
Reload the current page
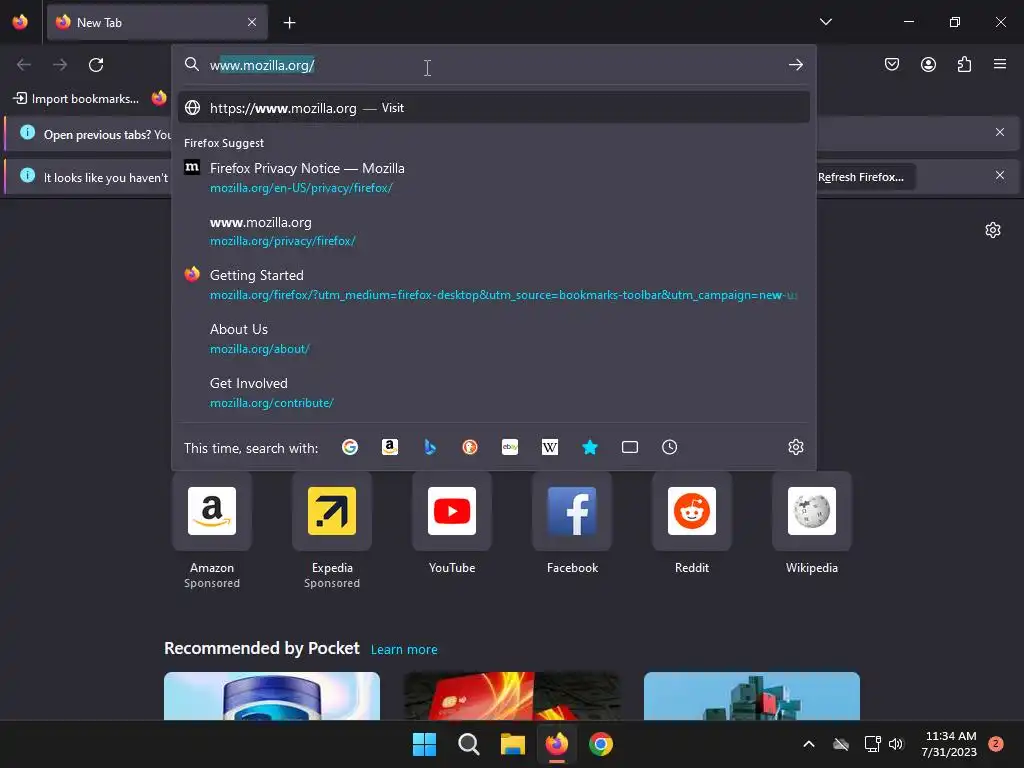[96, 65]
